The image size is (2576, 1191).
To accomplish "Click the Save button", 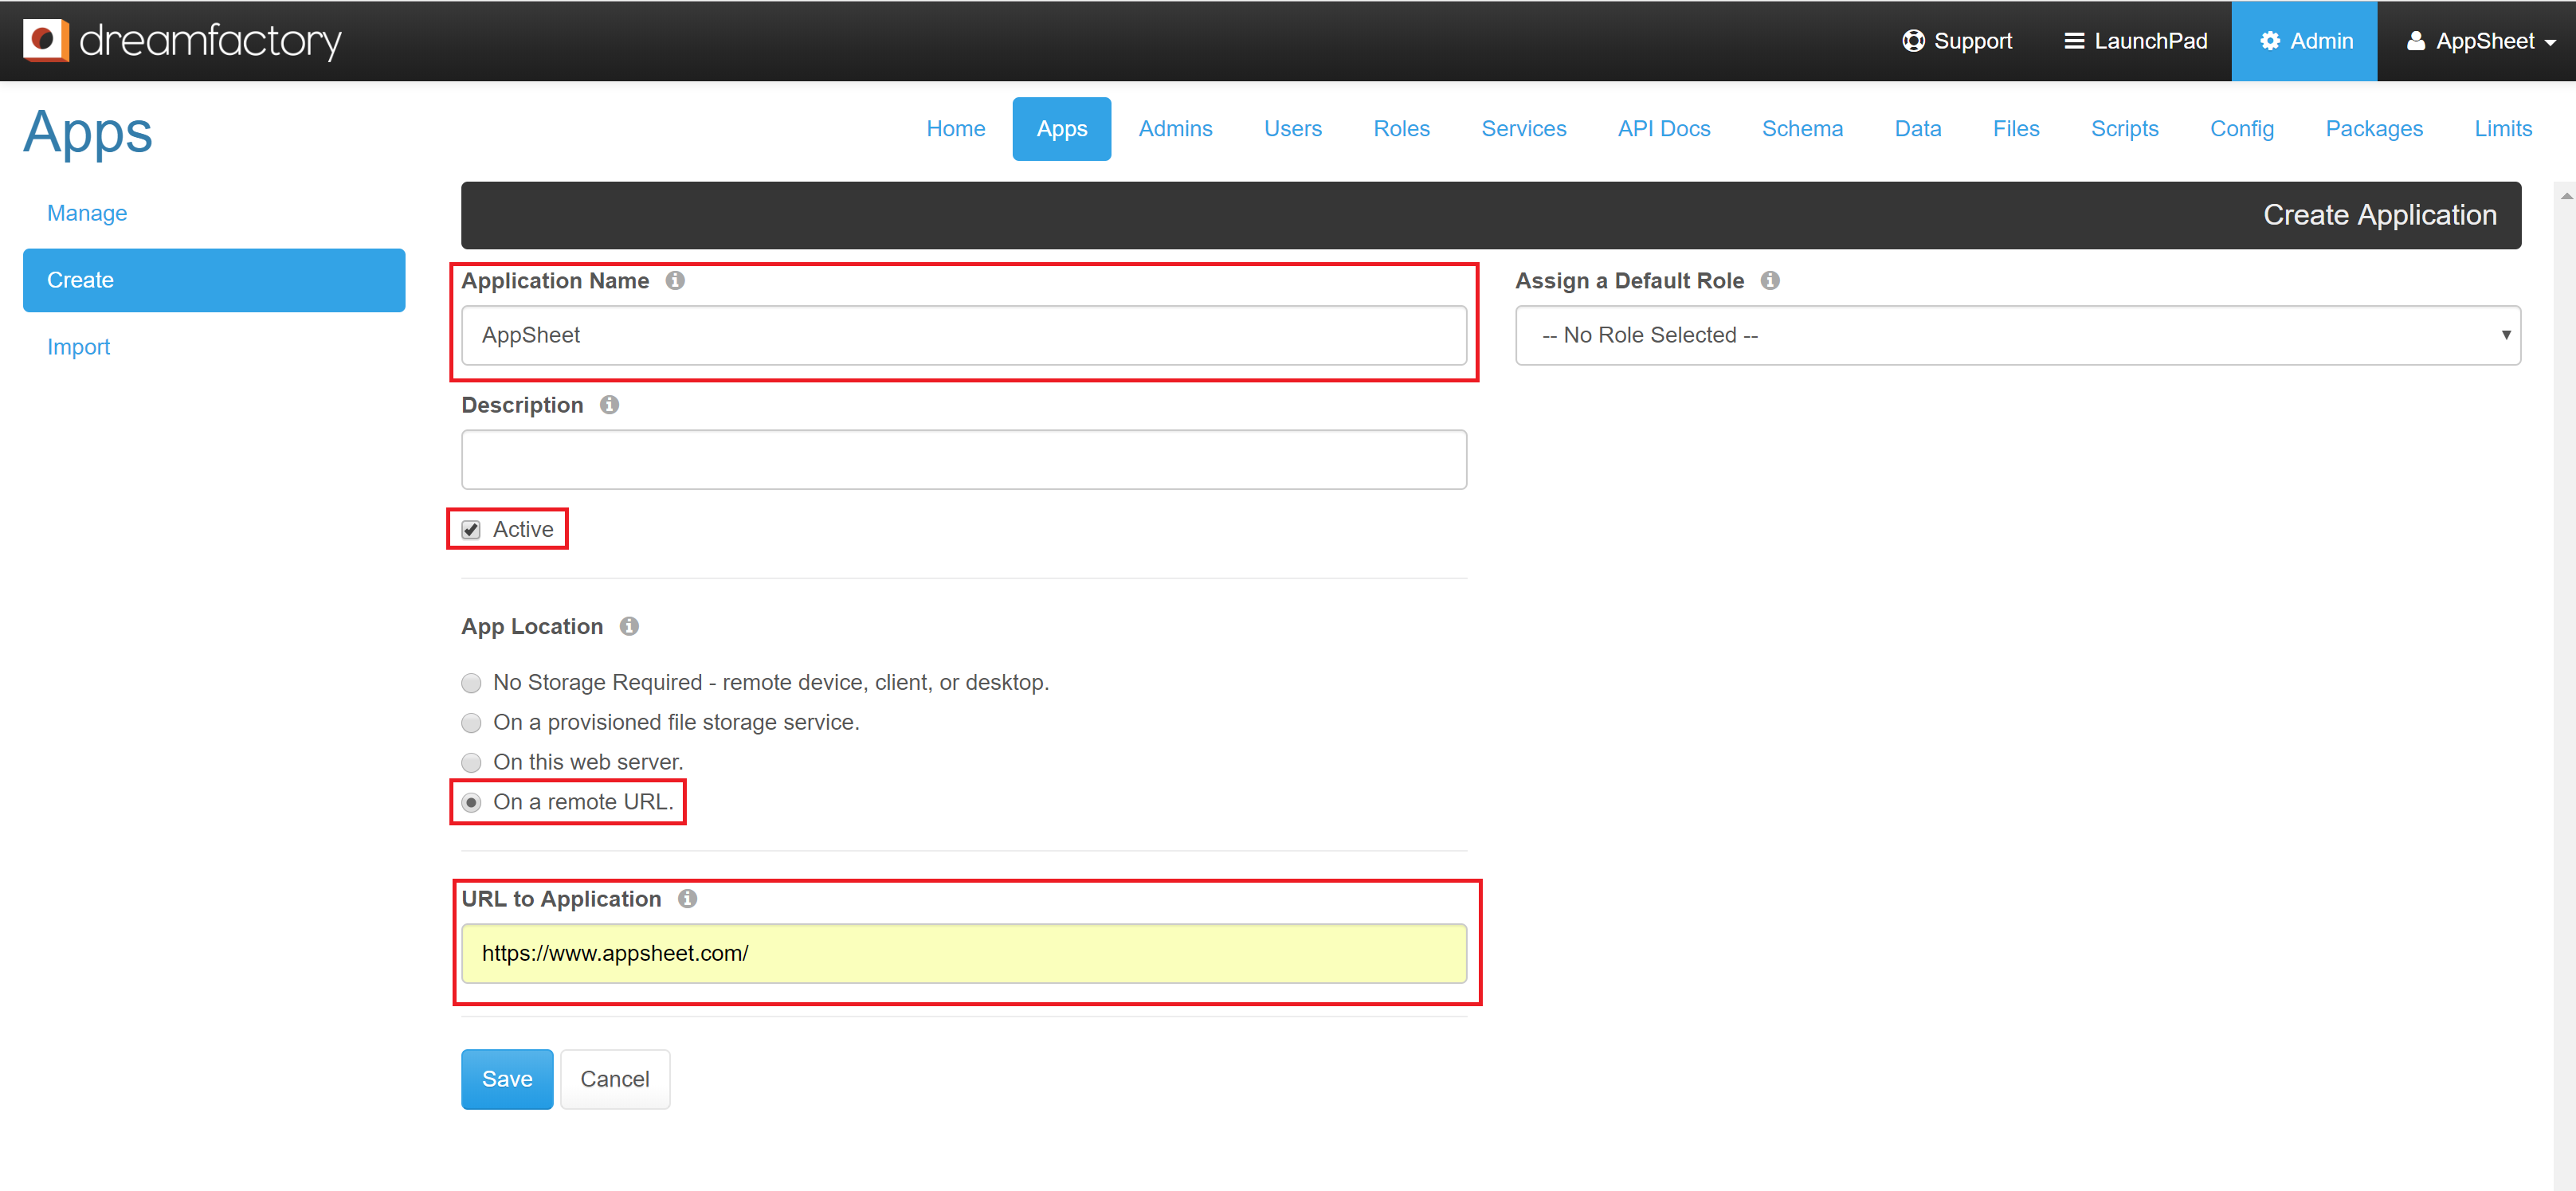I will (506, 1079).
